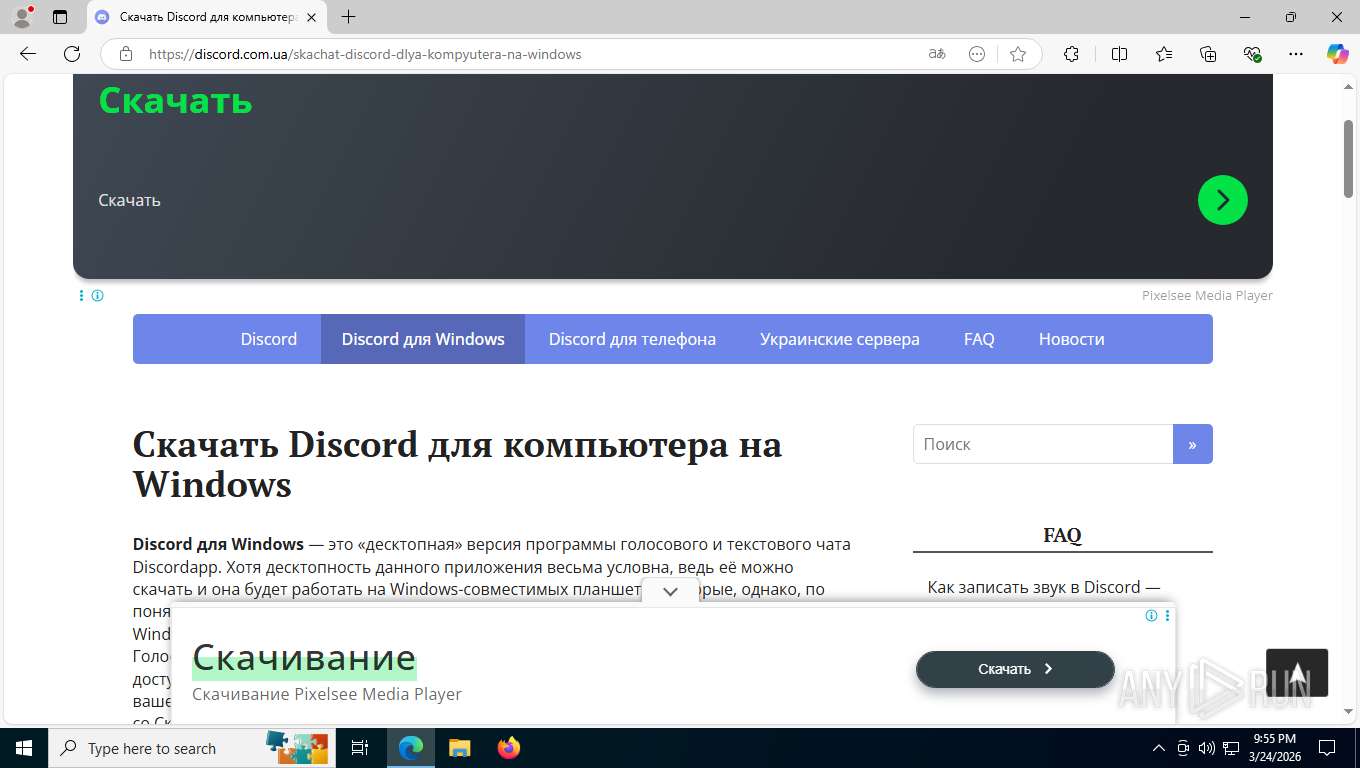Click the translate page icon
Image resolution: width=1360 pixels, height=768 pixels.
937,54
